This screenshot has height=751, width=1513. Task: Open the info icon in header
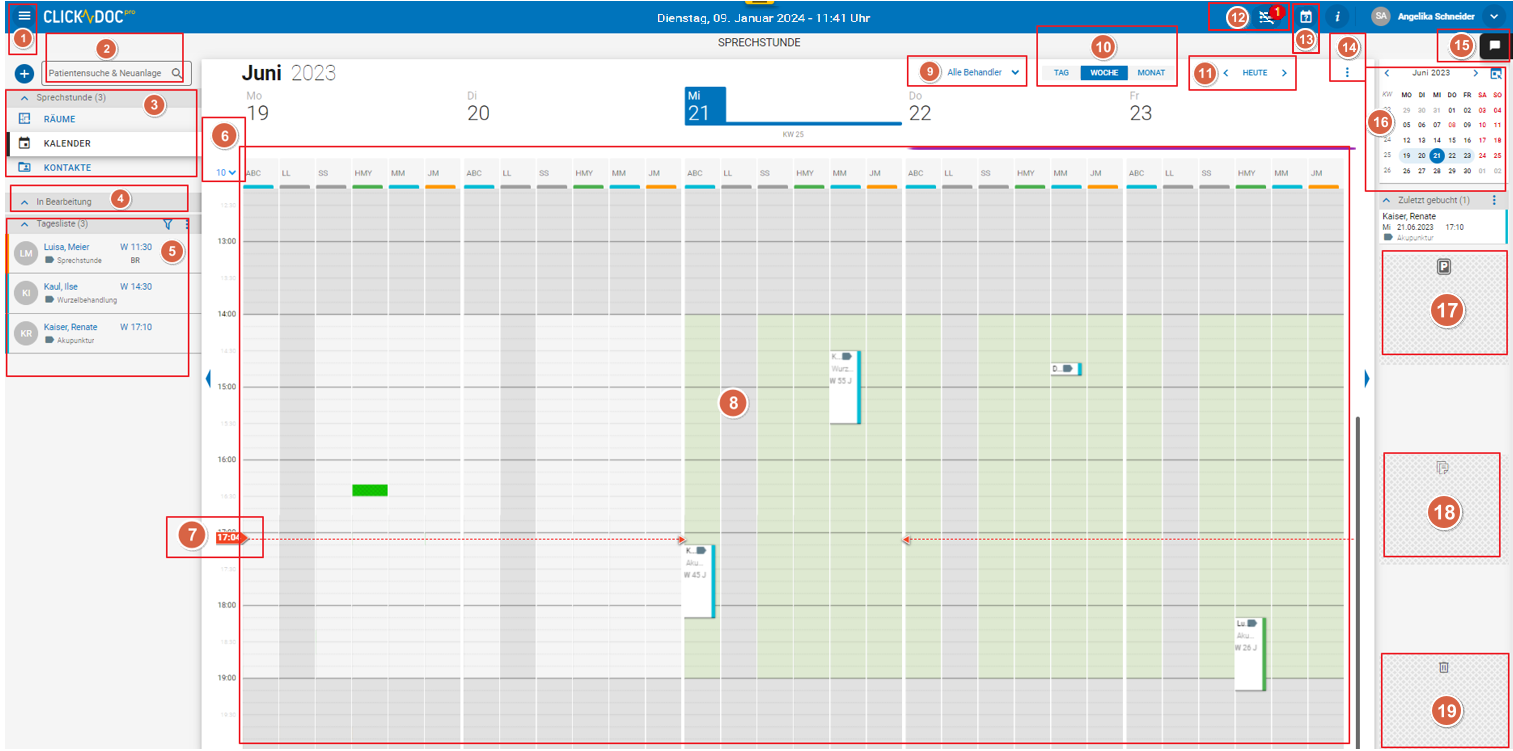(1339, 17)
